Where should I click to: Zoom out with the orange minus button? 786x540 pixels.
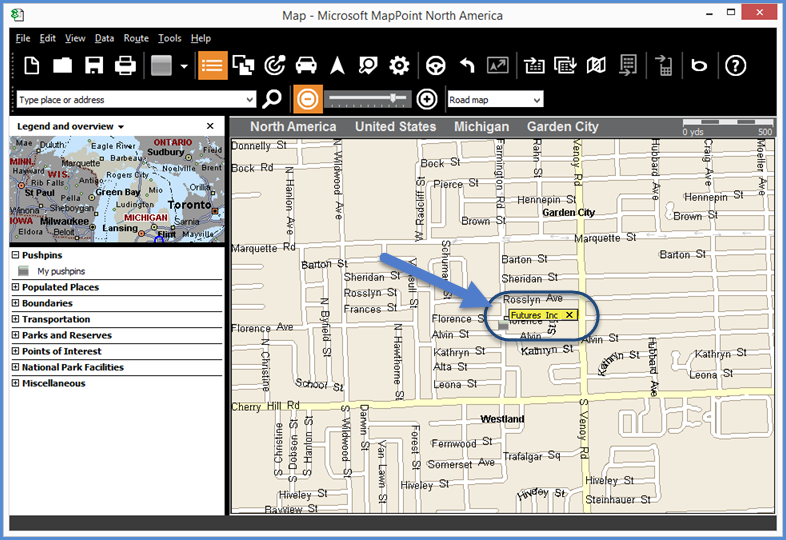tap(308, 99)
